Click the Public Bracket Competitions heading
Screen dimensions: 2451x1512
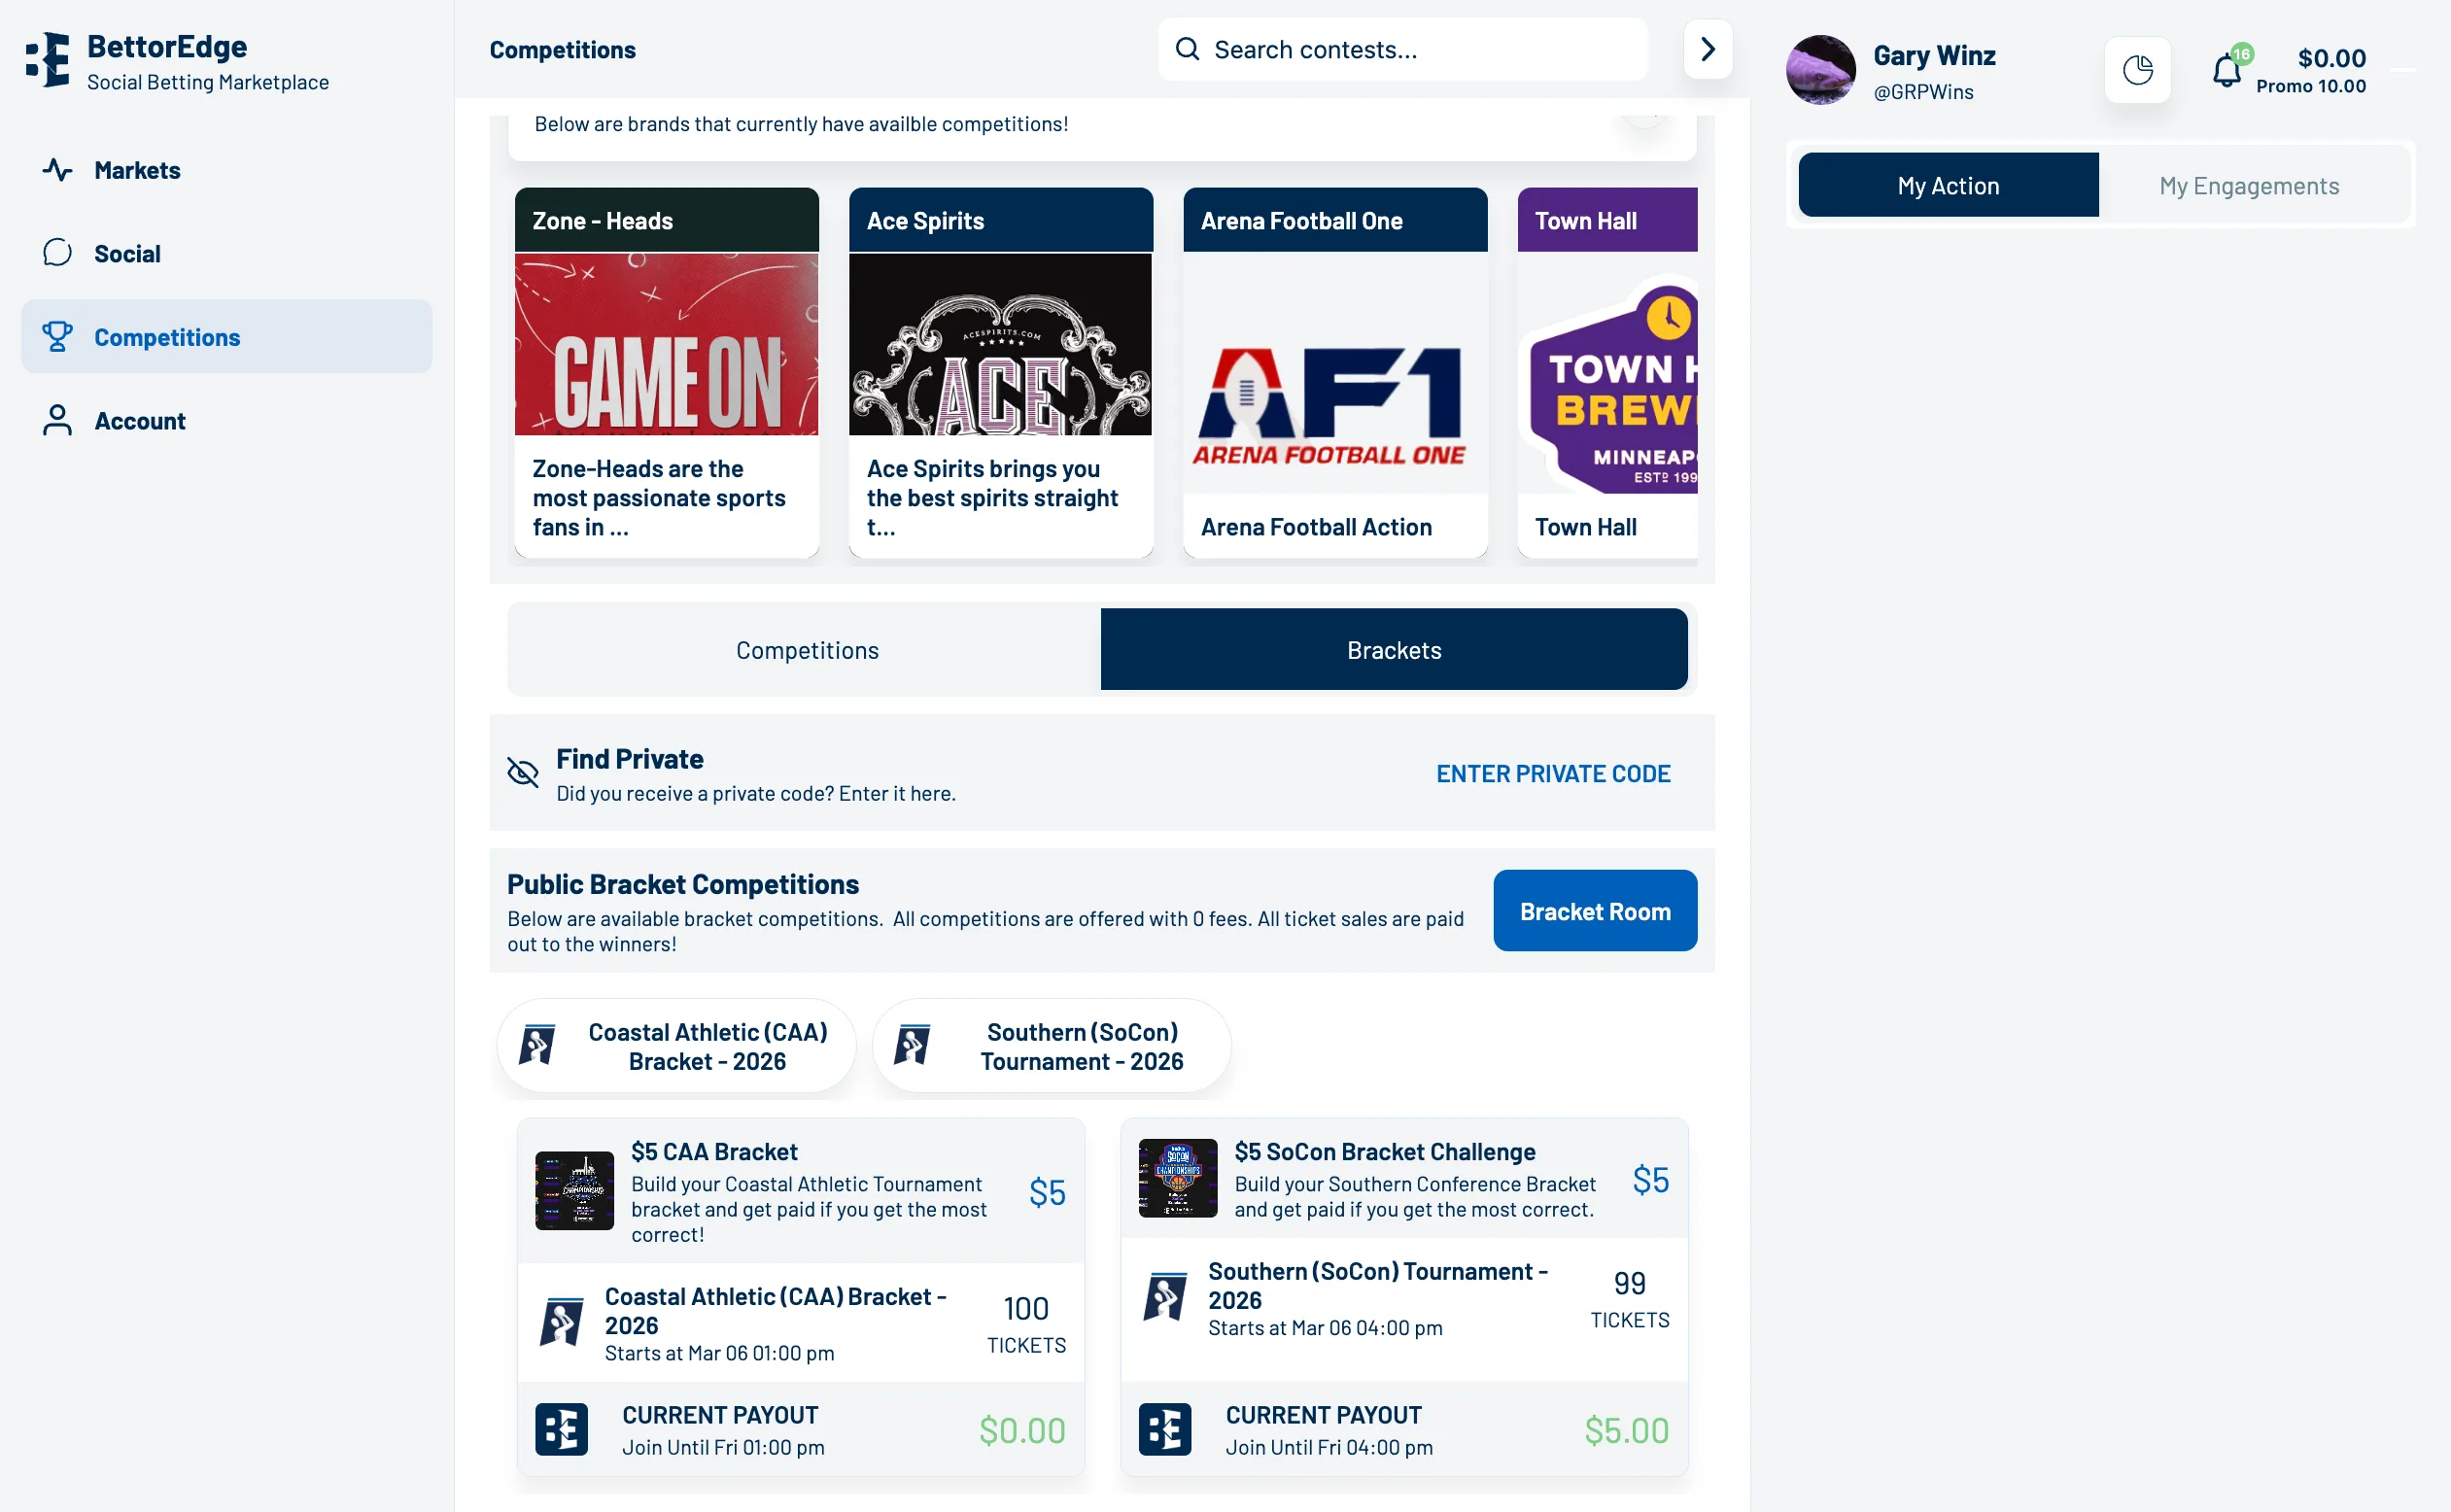pyautogui.click(x=682, y=884)
